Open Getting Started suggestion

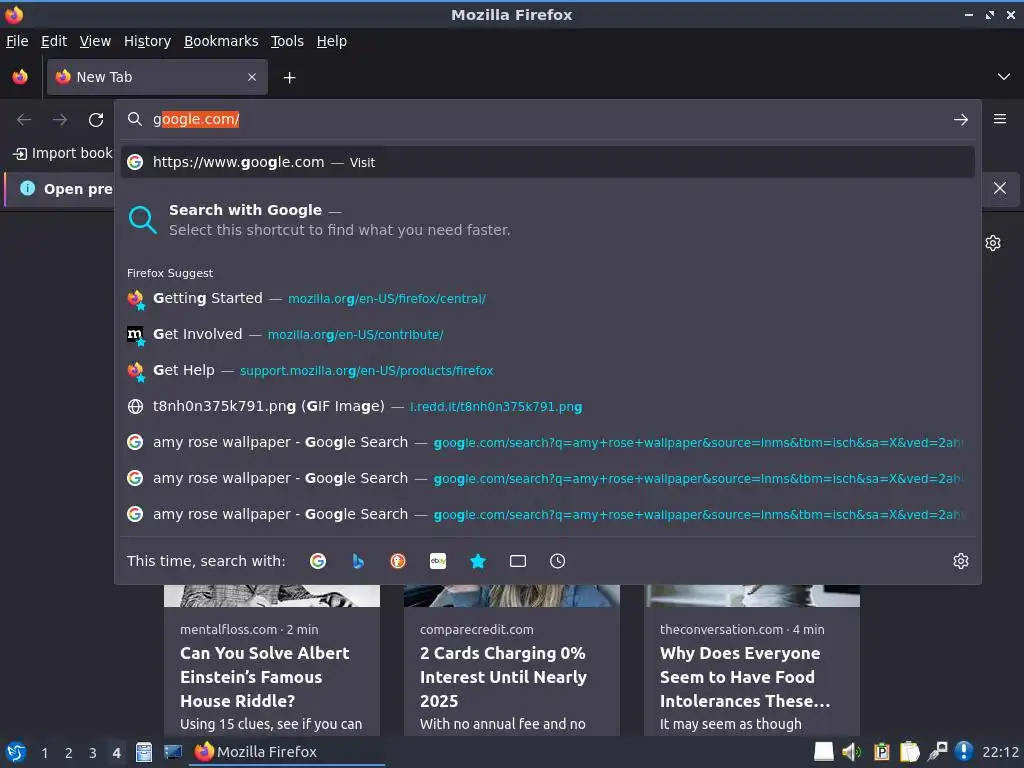pos(547,298)
